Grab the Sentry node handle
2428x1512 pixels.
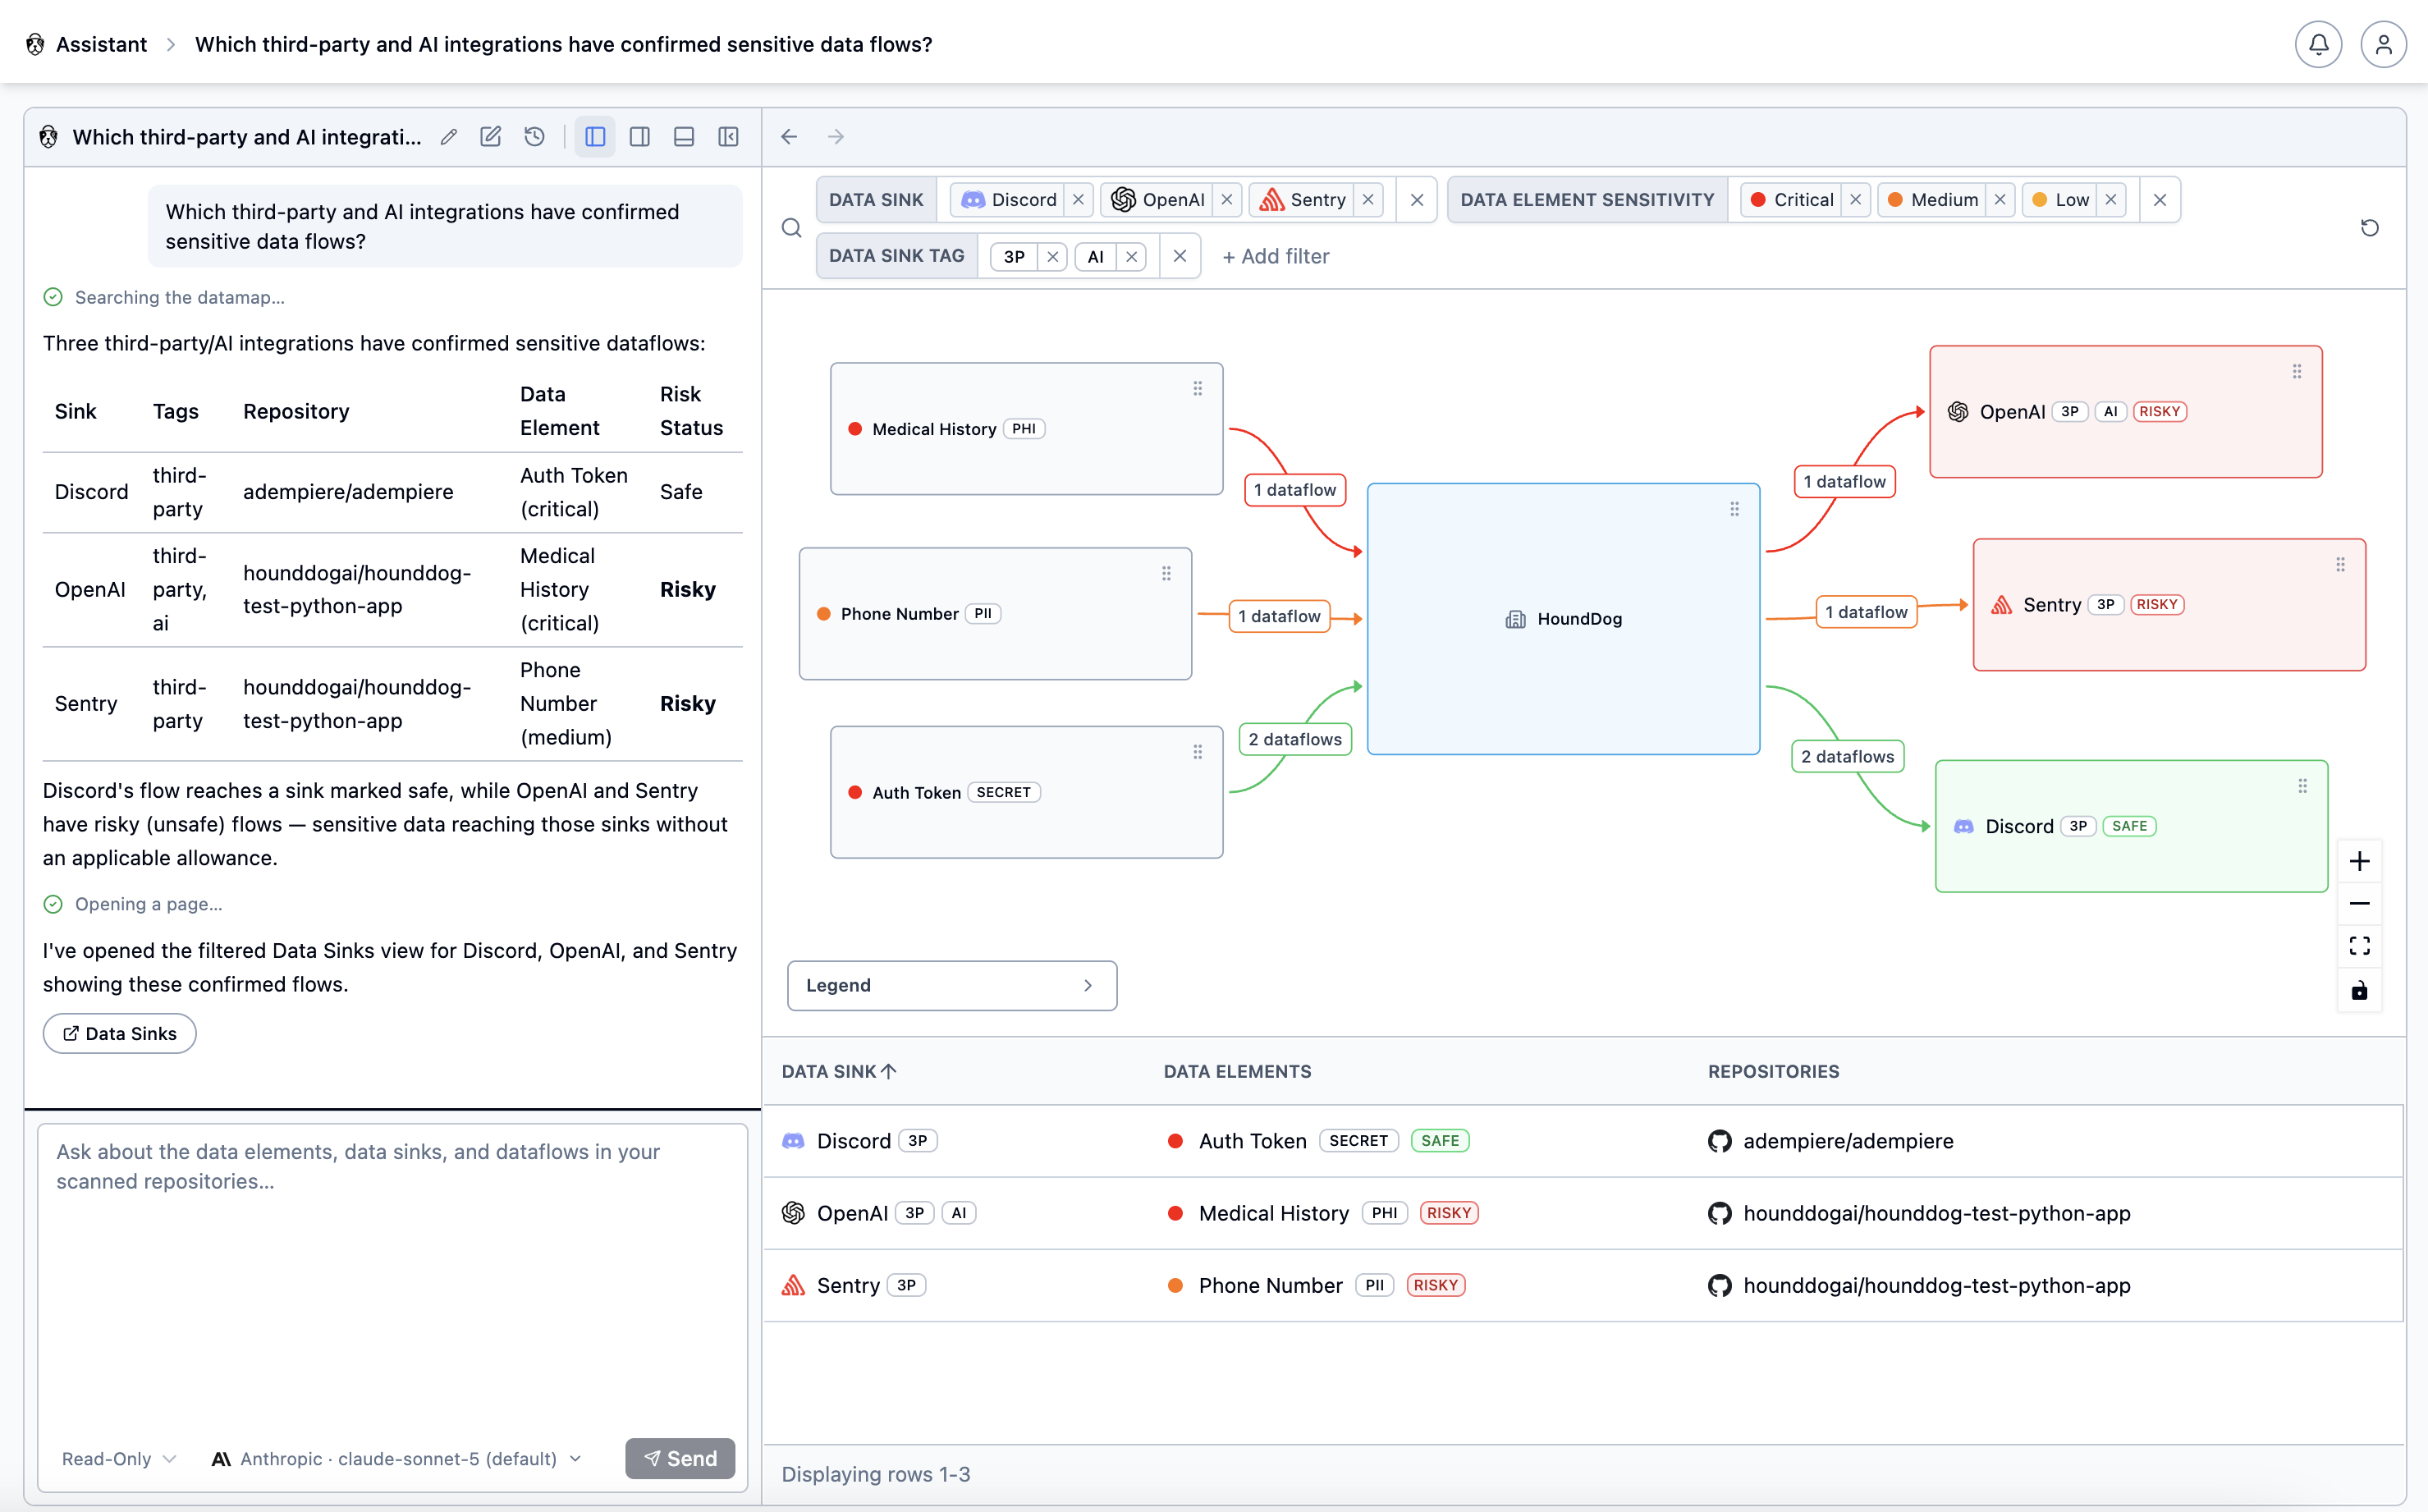click(2340, 565)
